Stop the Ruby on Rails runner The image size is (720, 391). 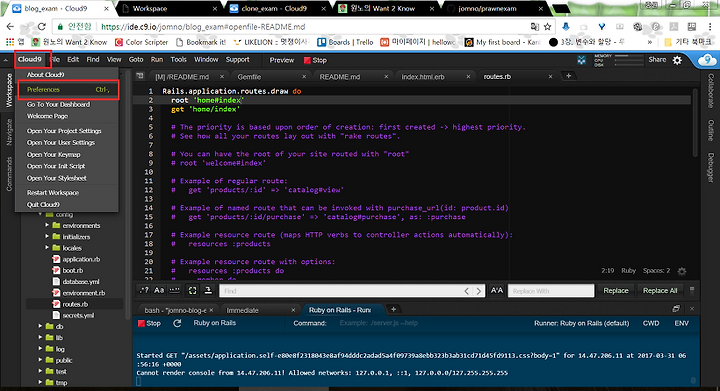(149, 323)
